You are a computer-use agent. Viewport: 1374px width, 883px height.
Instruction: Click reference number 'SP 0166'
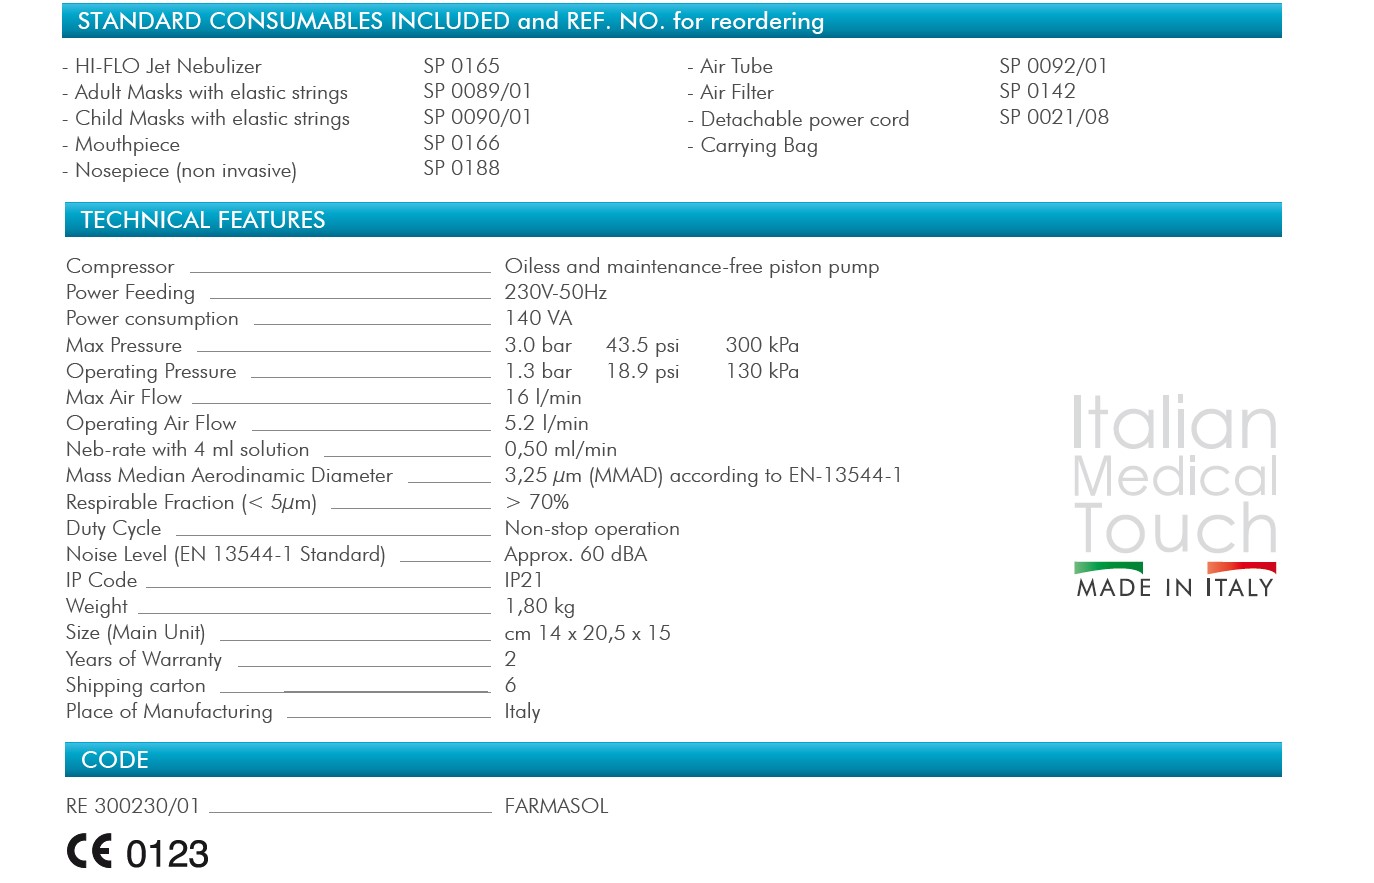(461, 143)
